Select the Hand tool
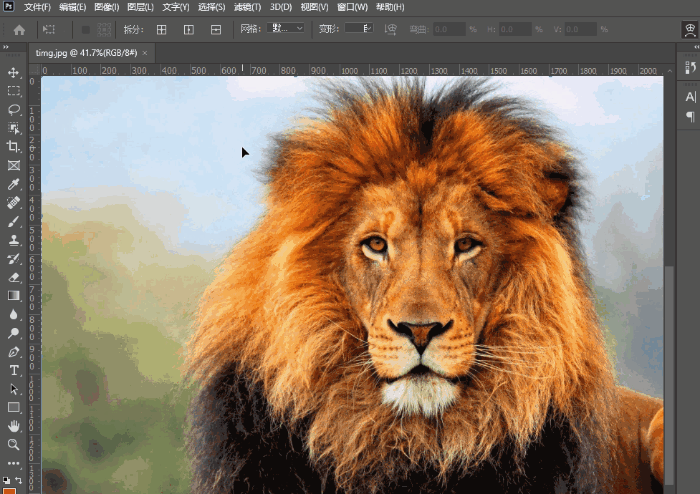 [14, 426]
